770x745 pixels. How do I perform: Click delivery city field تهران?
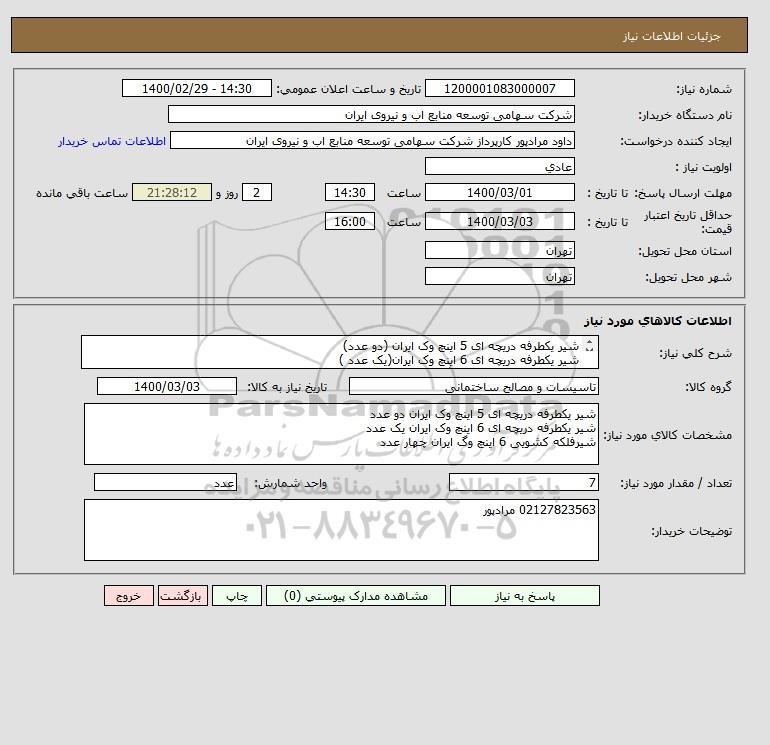click(499, 276)
